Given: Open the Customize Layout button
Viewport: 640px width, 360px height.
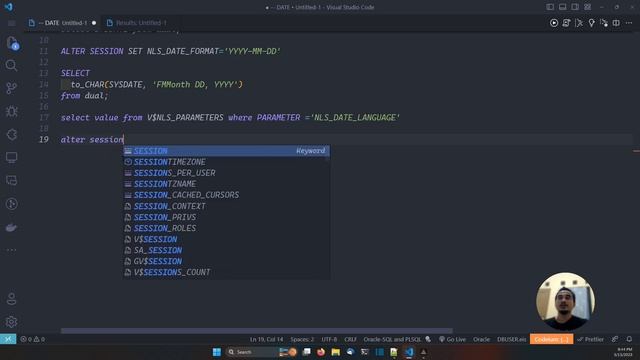Looking at the screenshot, I should coord(587,7).
